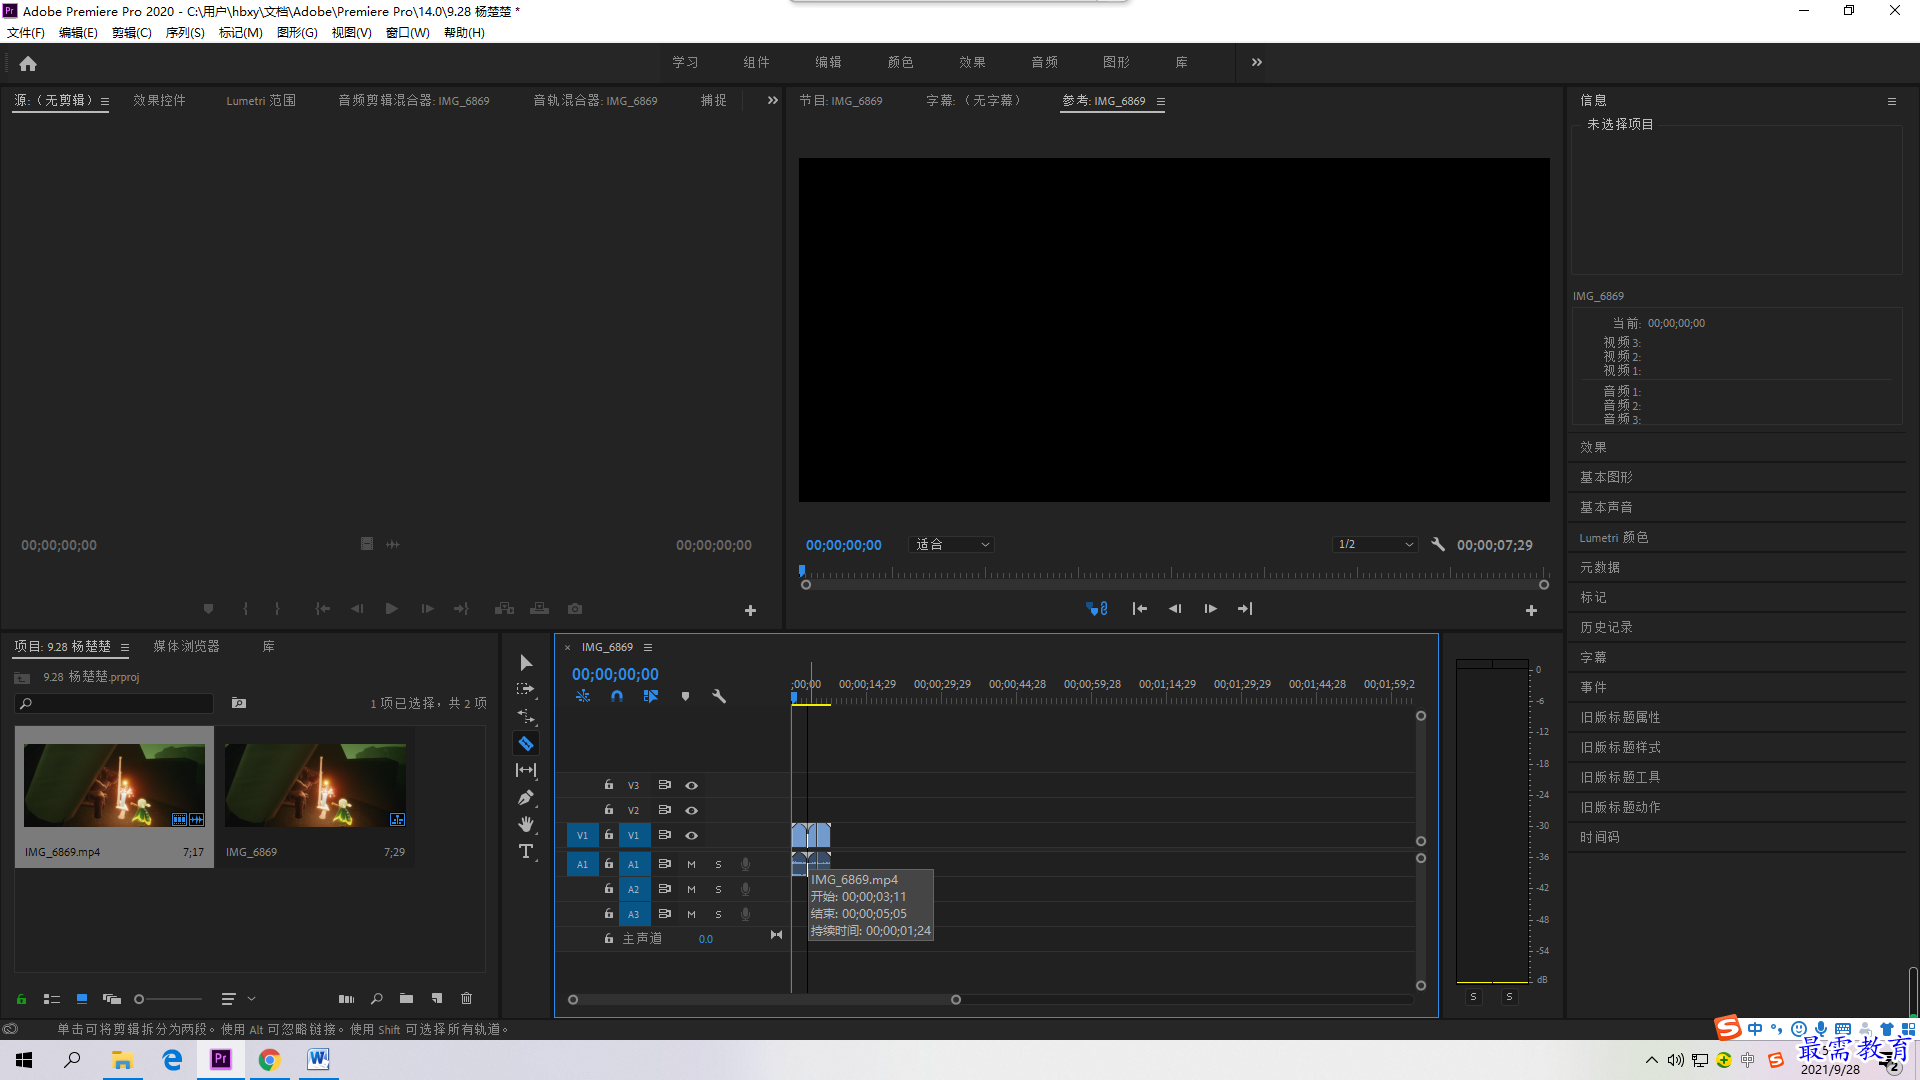The image size is (1920, 1080).
Task: Open timeline display settings wrench
Action: 719,696
